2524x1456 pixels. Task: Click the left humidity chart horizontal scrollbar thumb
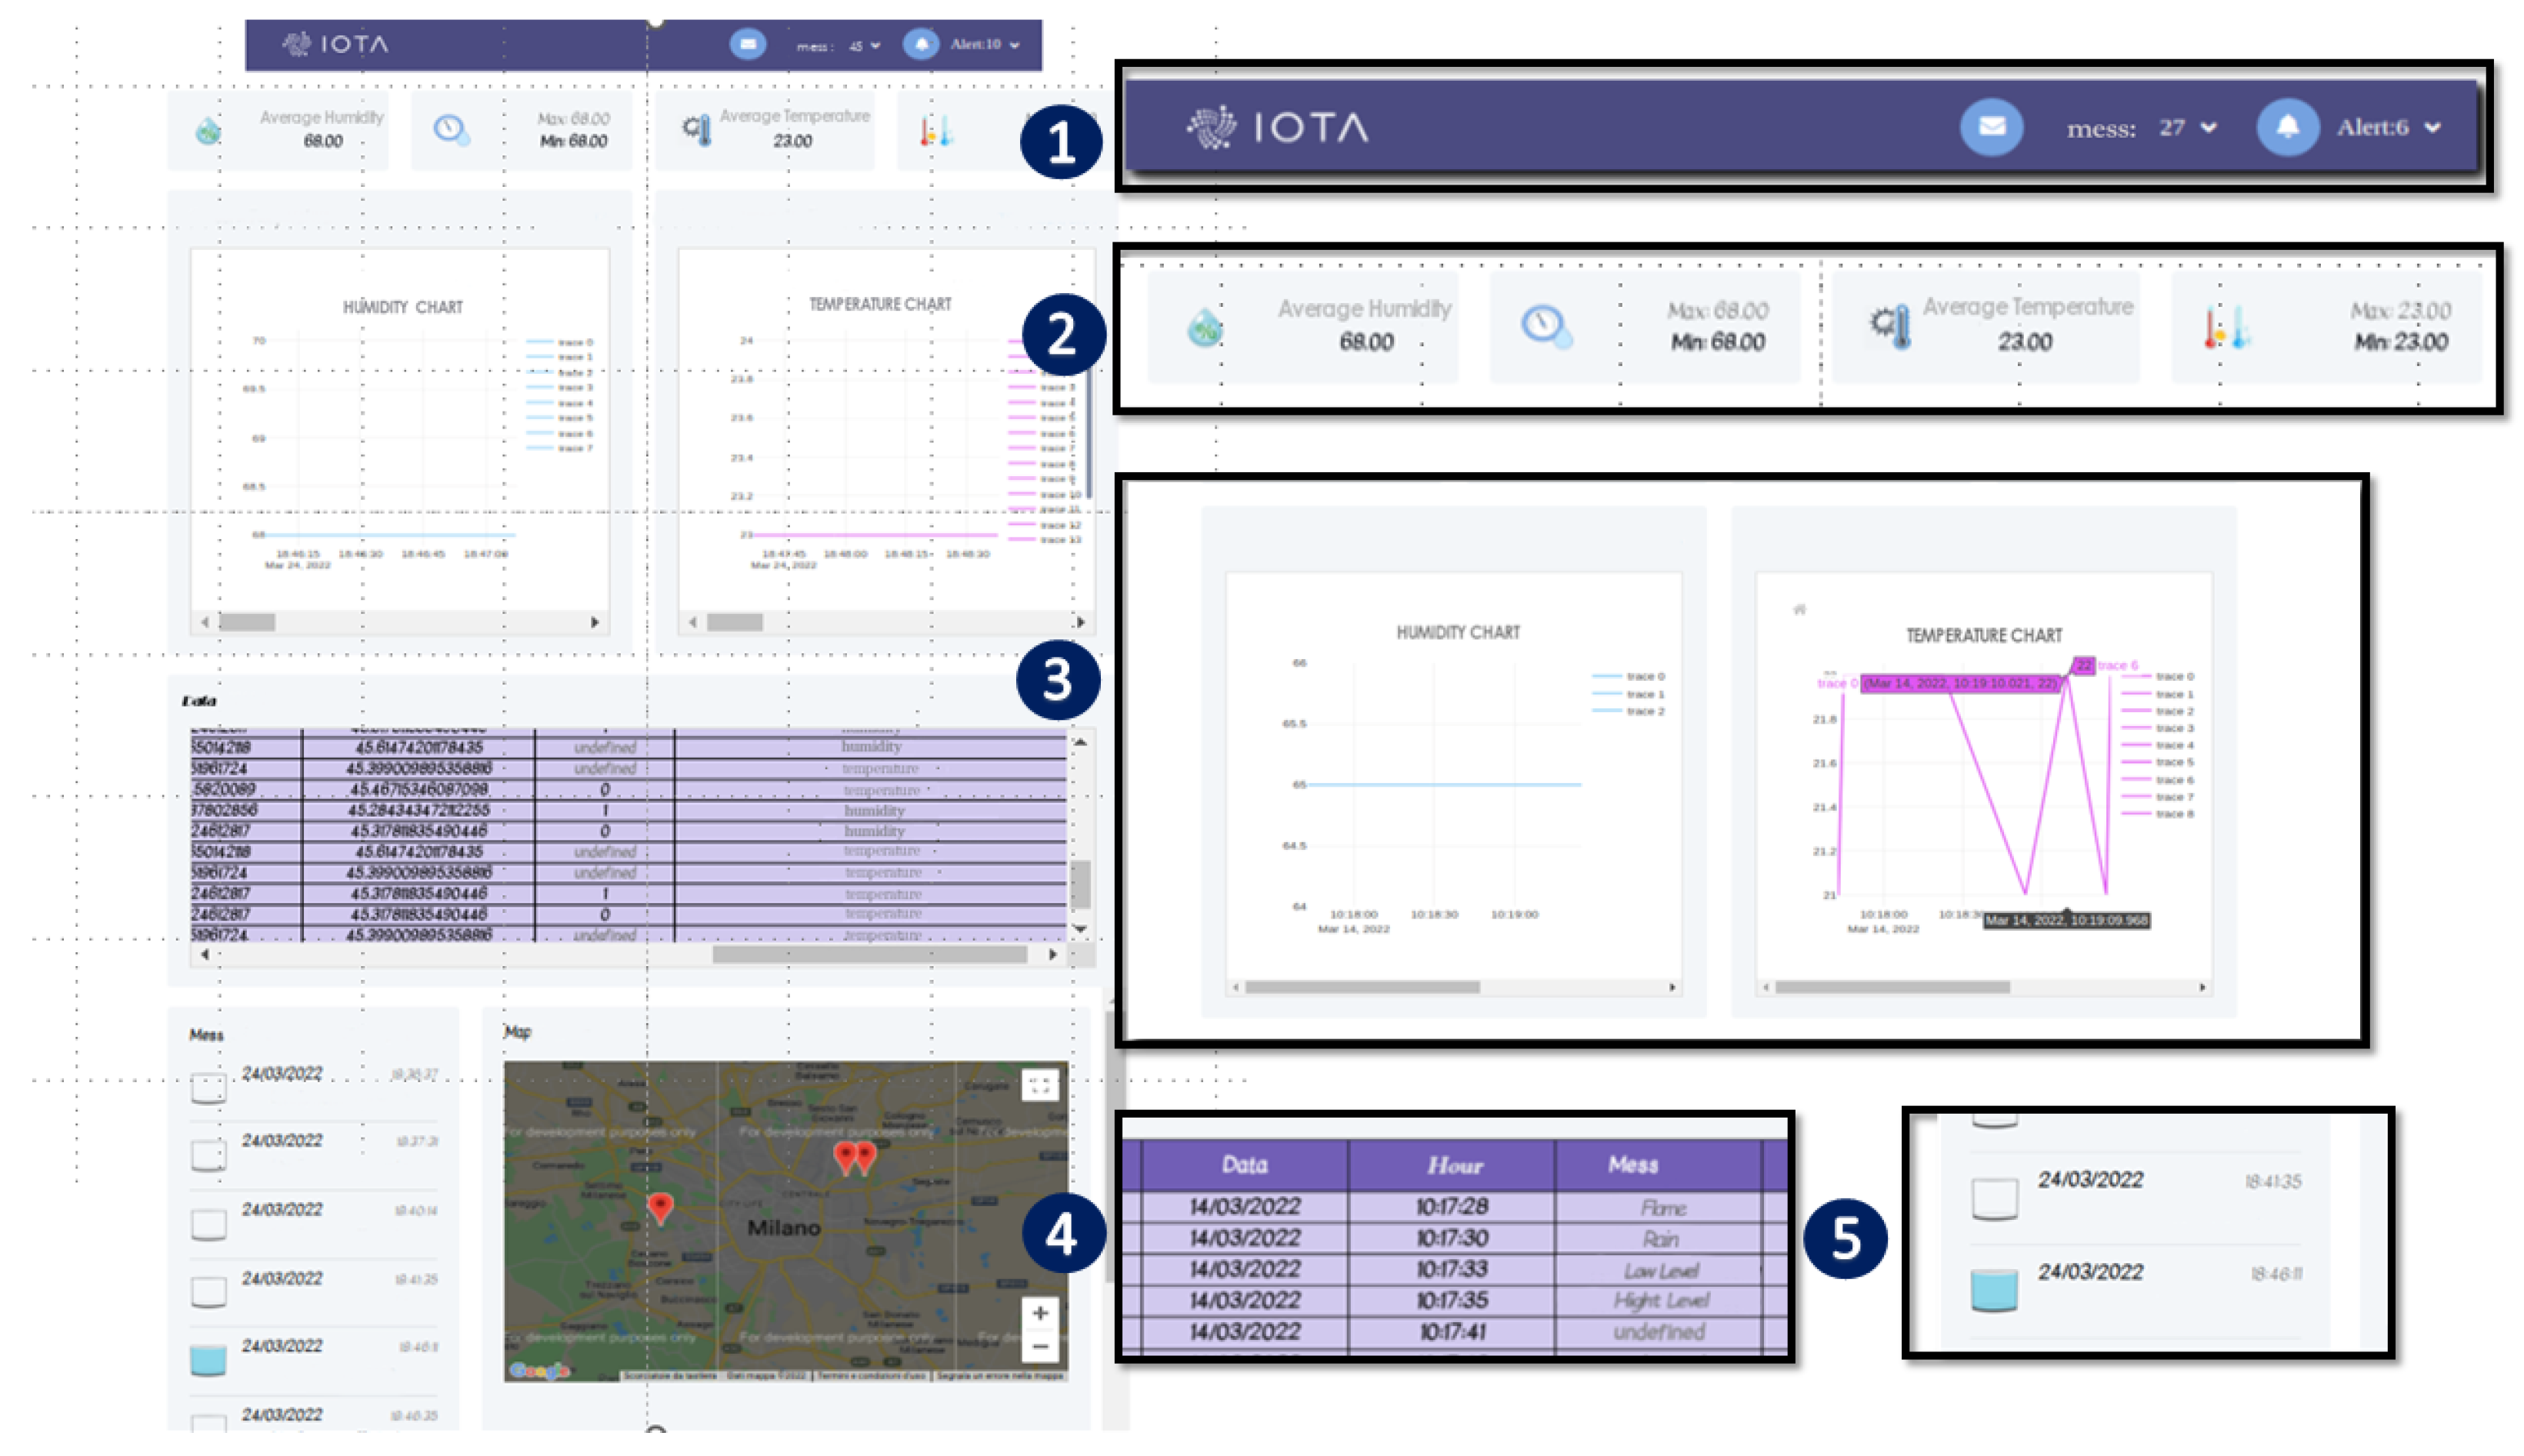click(247, 622)
